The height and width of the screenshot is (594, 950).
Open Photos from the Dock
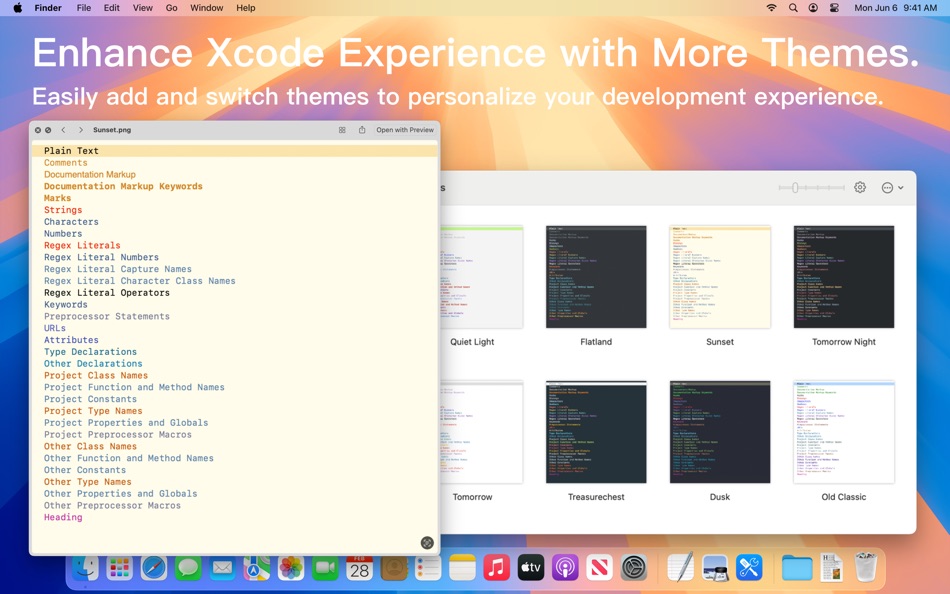(x=291, y=568)
